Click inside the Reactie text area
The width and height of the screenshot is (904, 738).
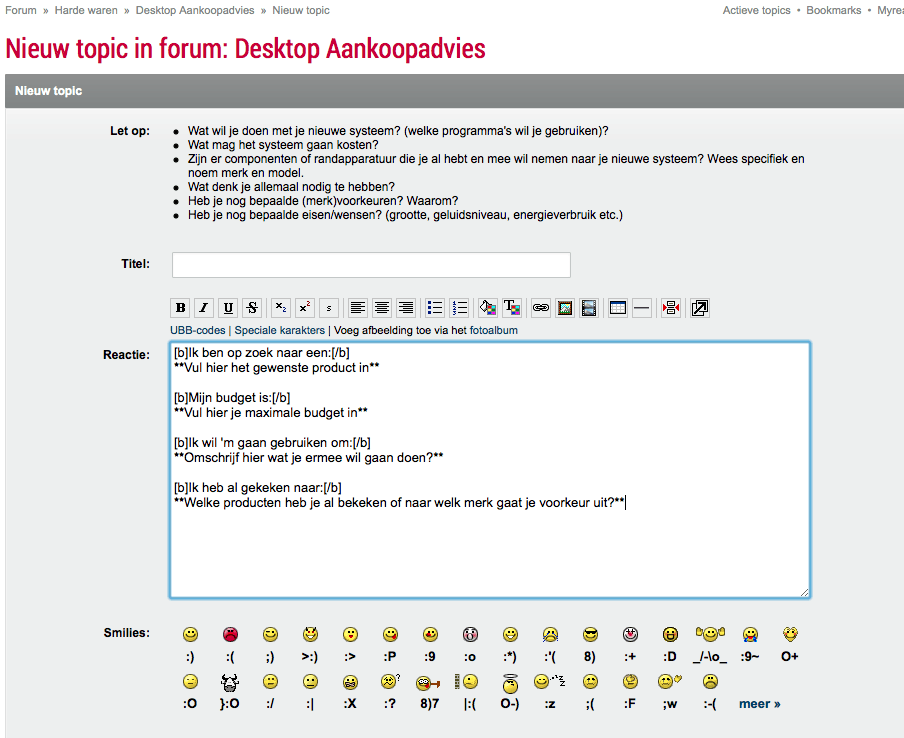point(490,470)
